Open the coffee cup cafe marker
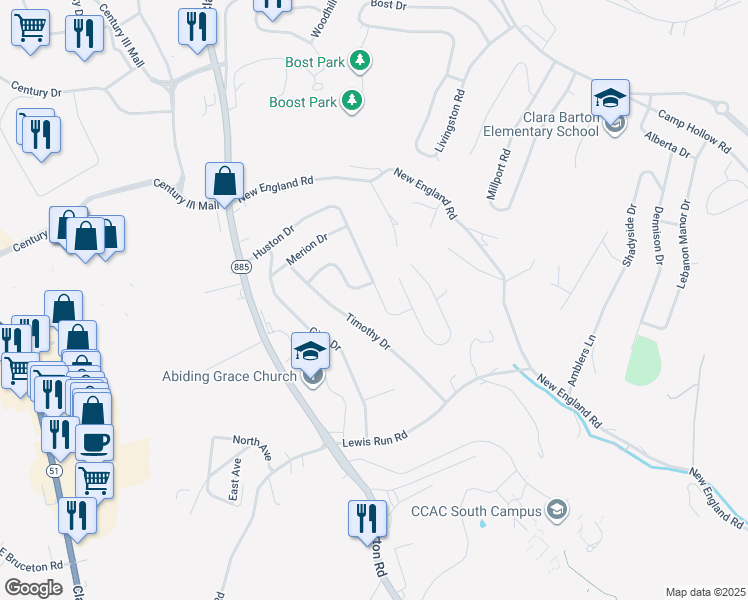748x600 pixels. pos(94,443)
